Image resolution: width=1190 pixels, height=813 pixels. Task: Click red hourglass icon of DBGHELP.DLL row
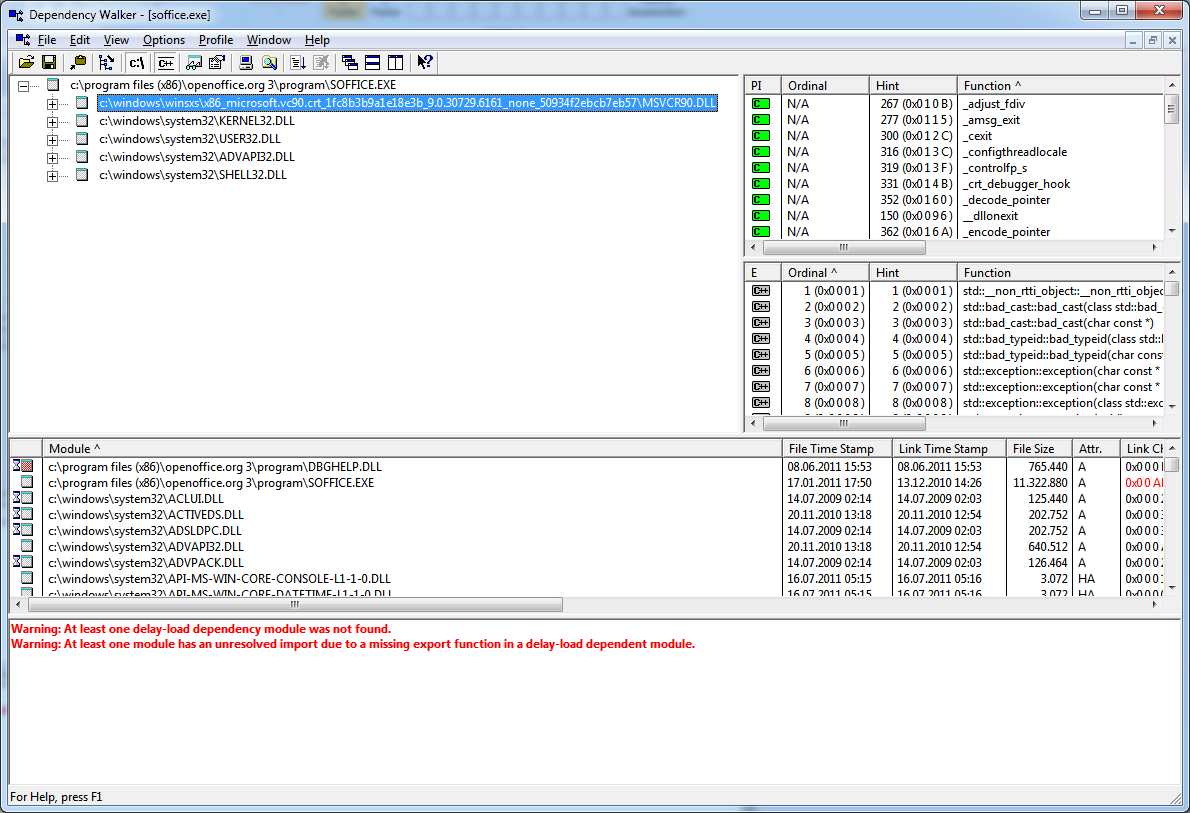[x=23, y=466]
